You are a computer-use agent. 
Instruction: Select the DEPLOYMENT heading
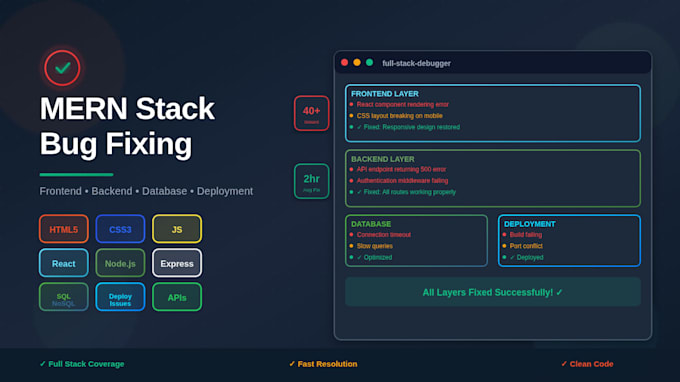coord(530,224)
